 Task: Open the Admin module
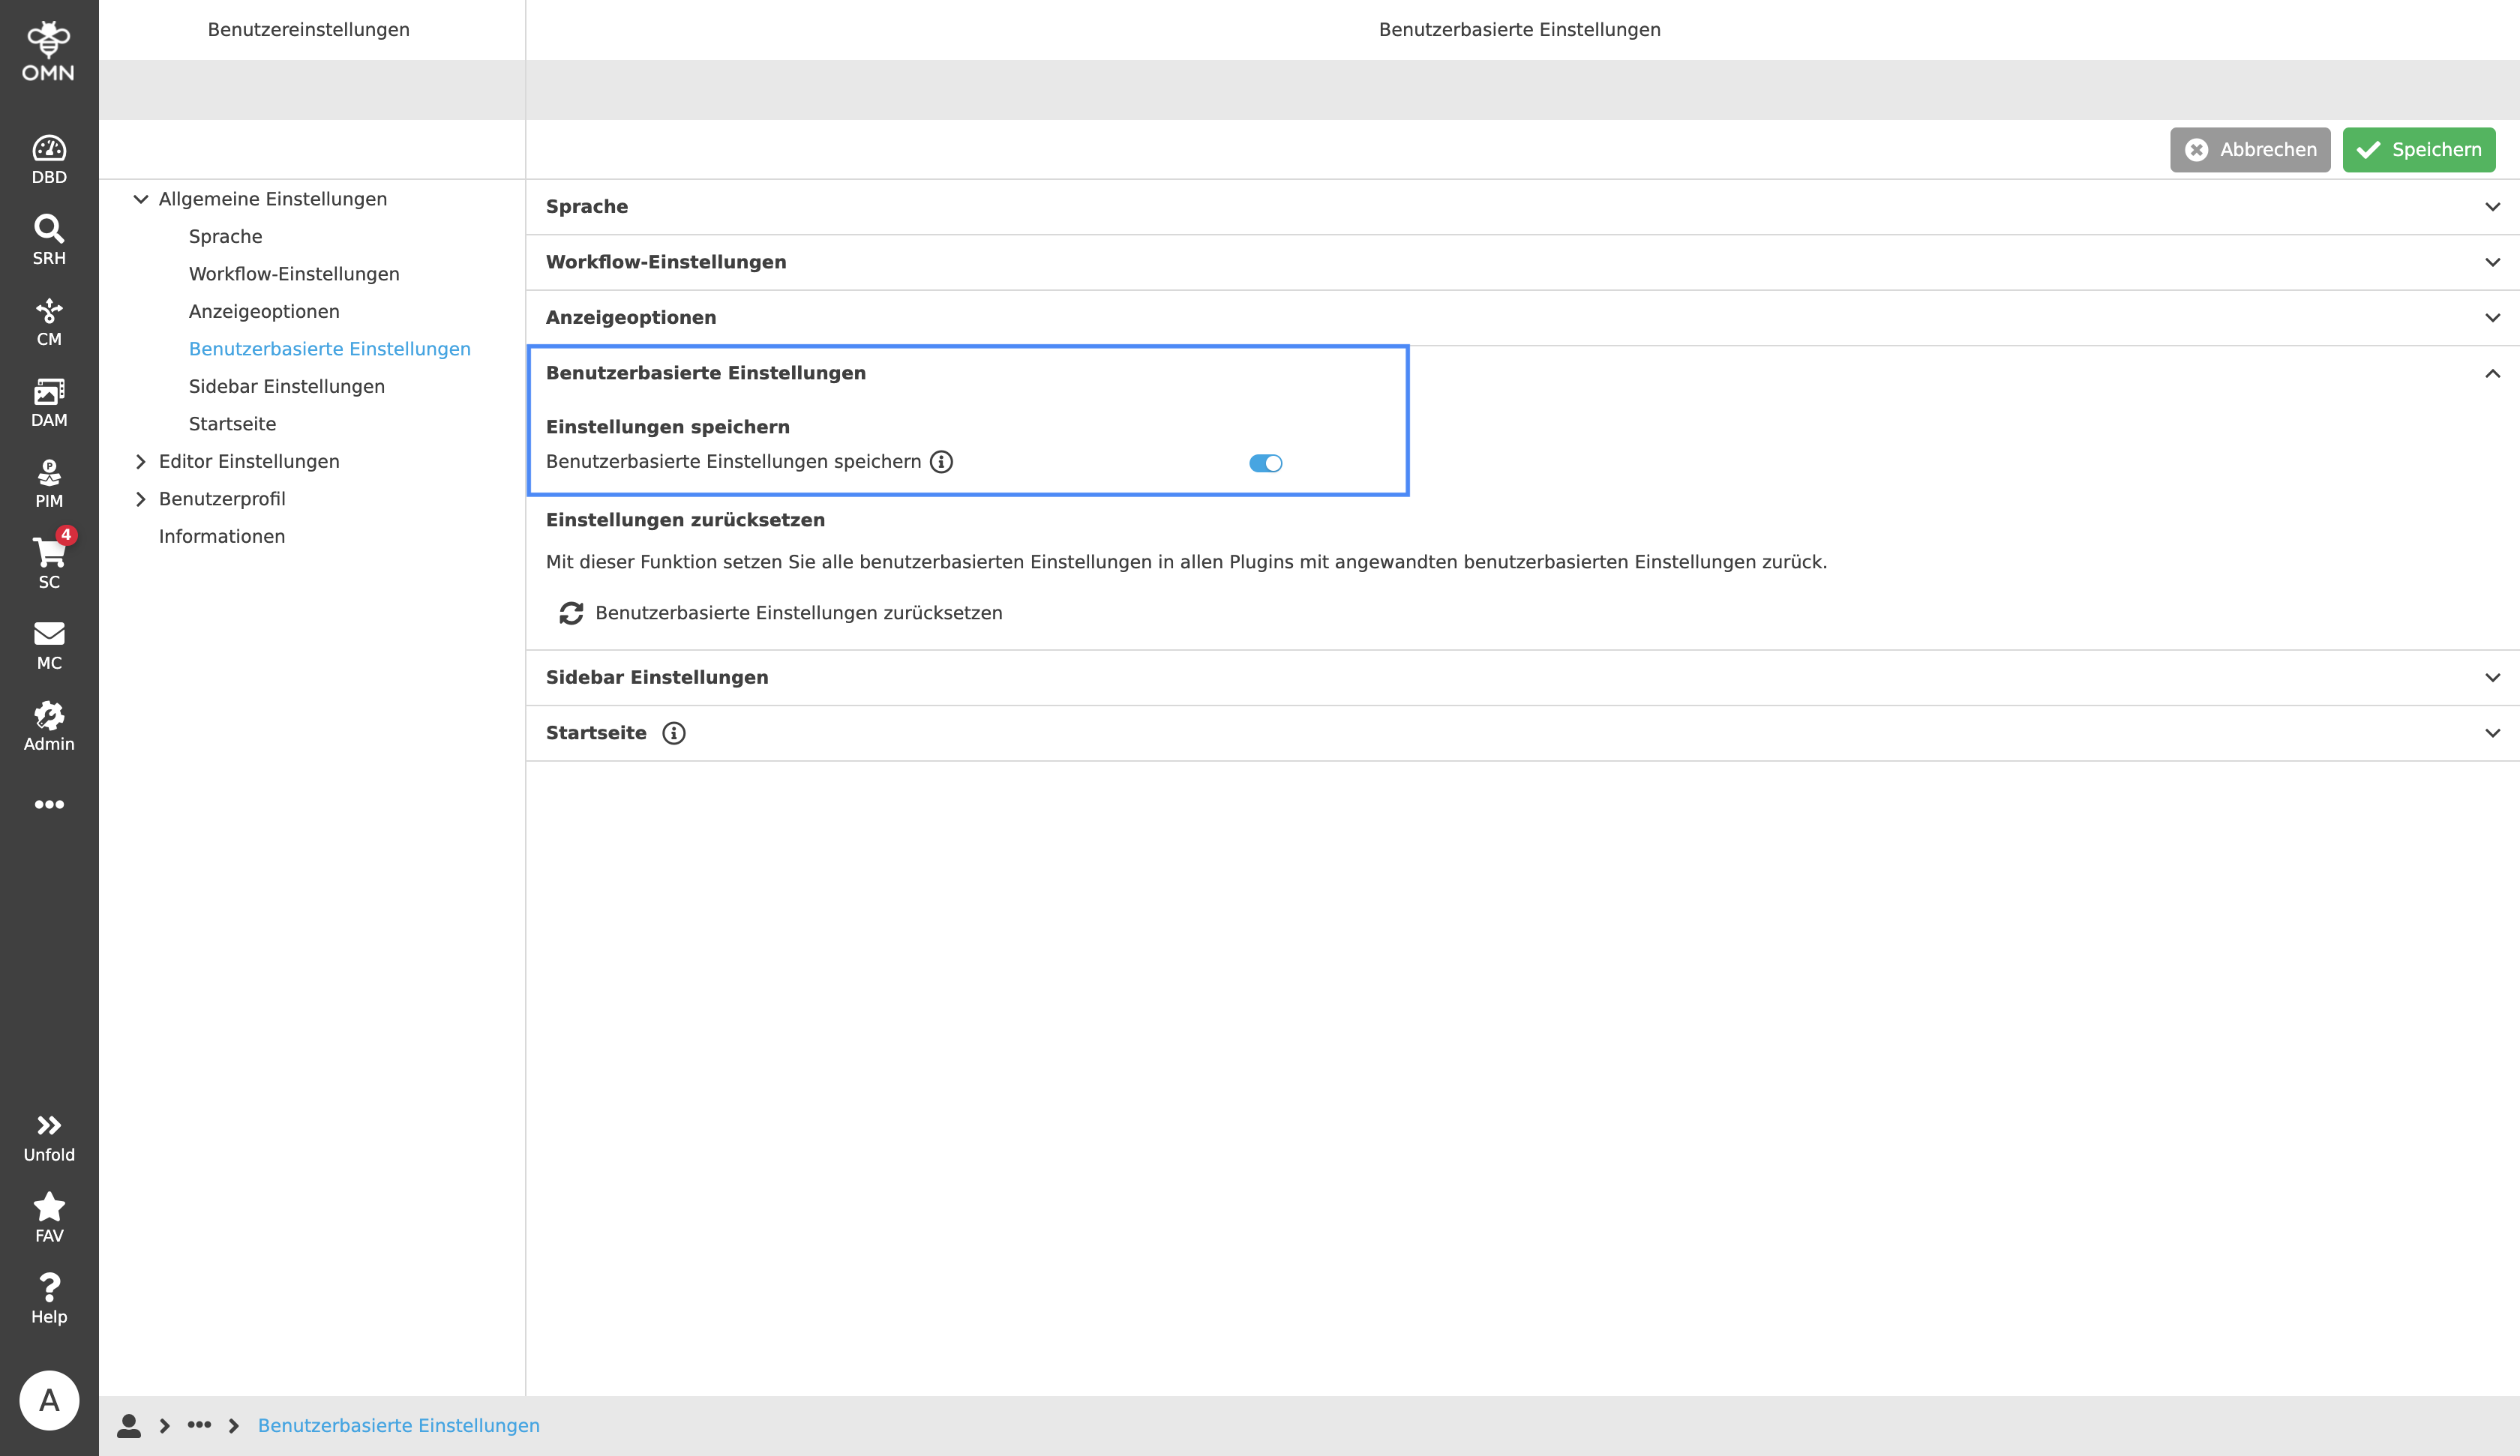(48, 725)
